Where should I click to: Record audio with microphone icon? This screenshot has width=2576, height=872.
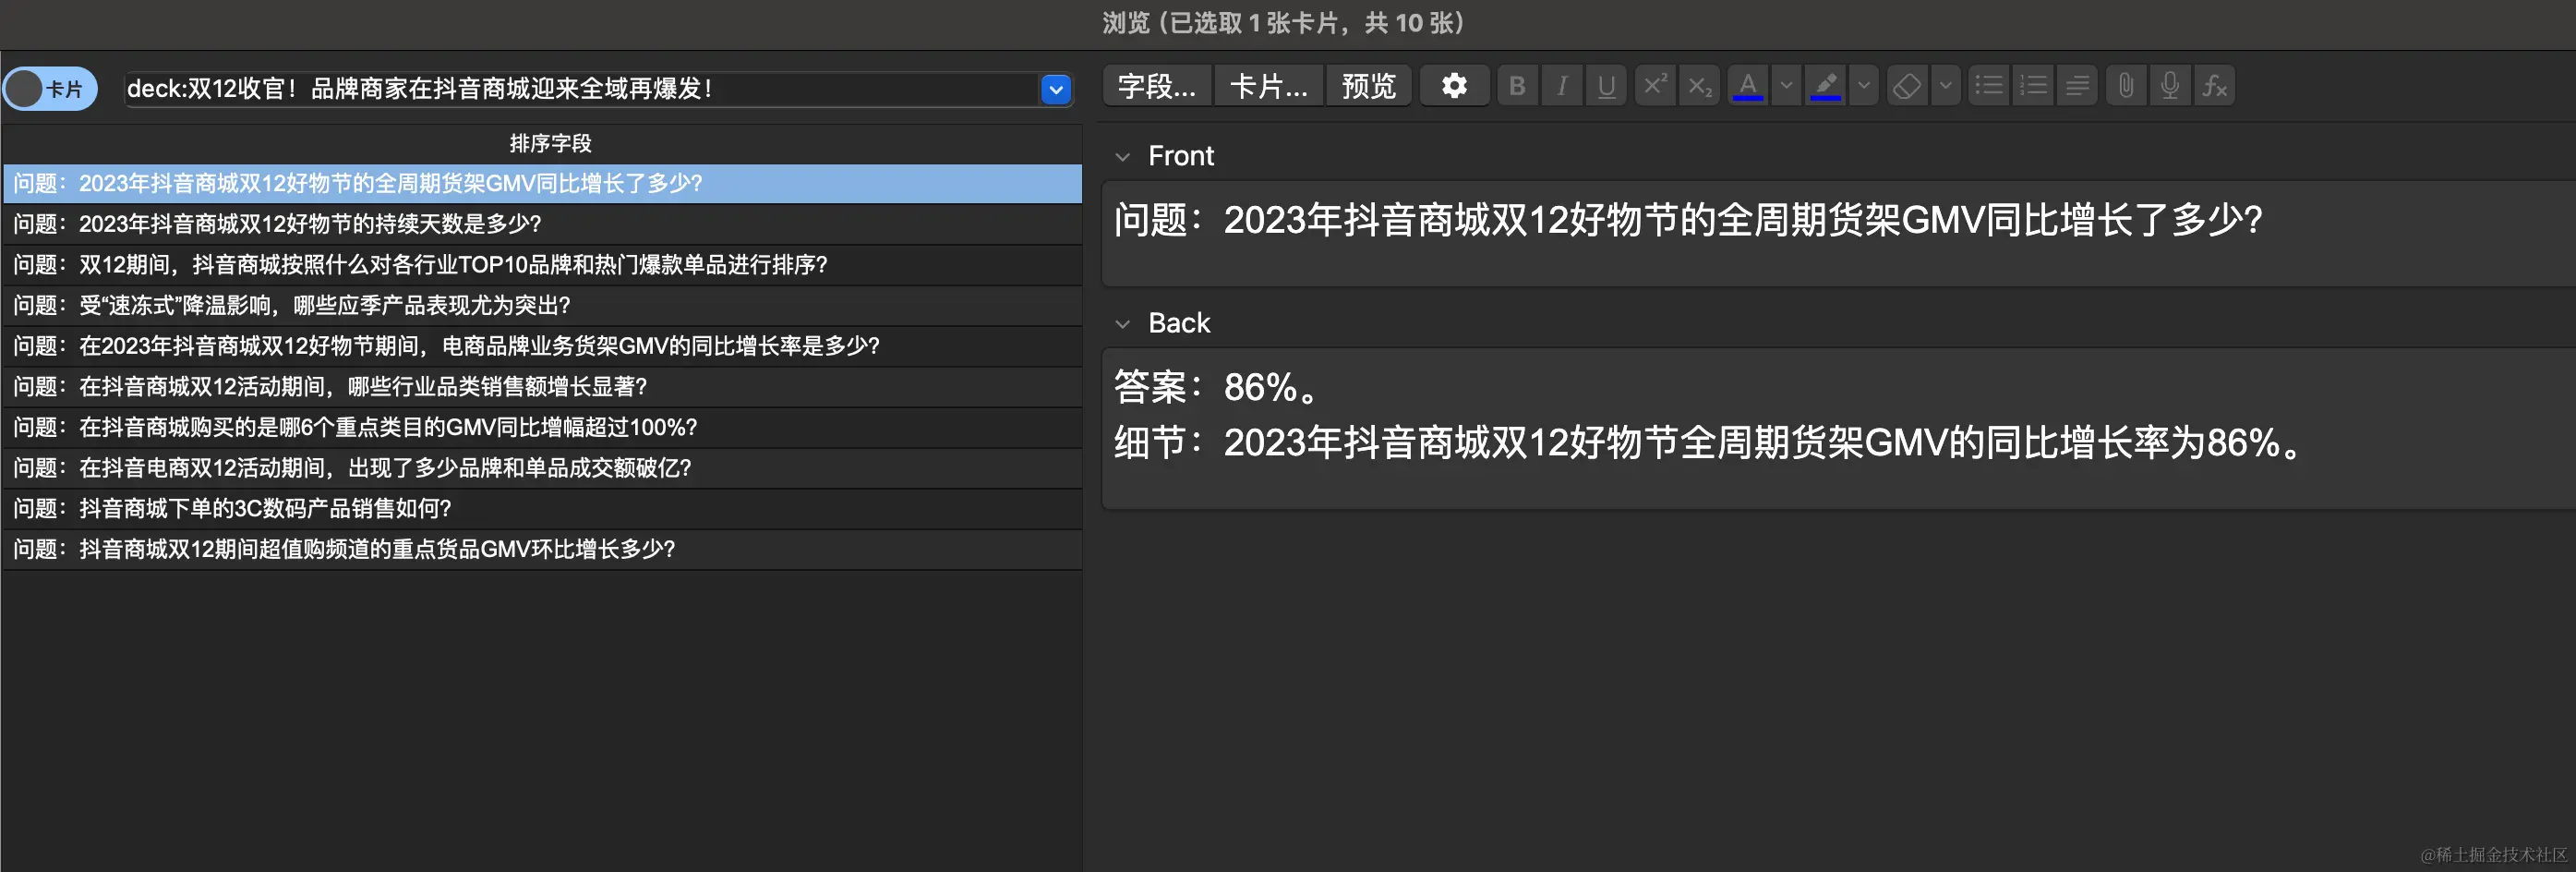(x=2170, y=86)
